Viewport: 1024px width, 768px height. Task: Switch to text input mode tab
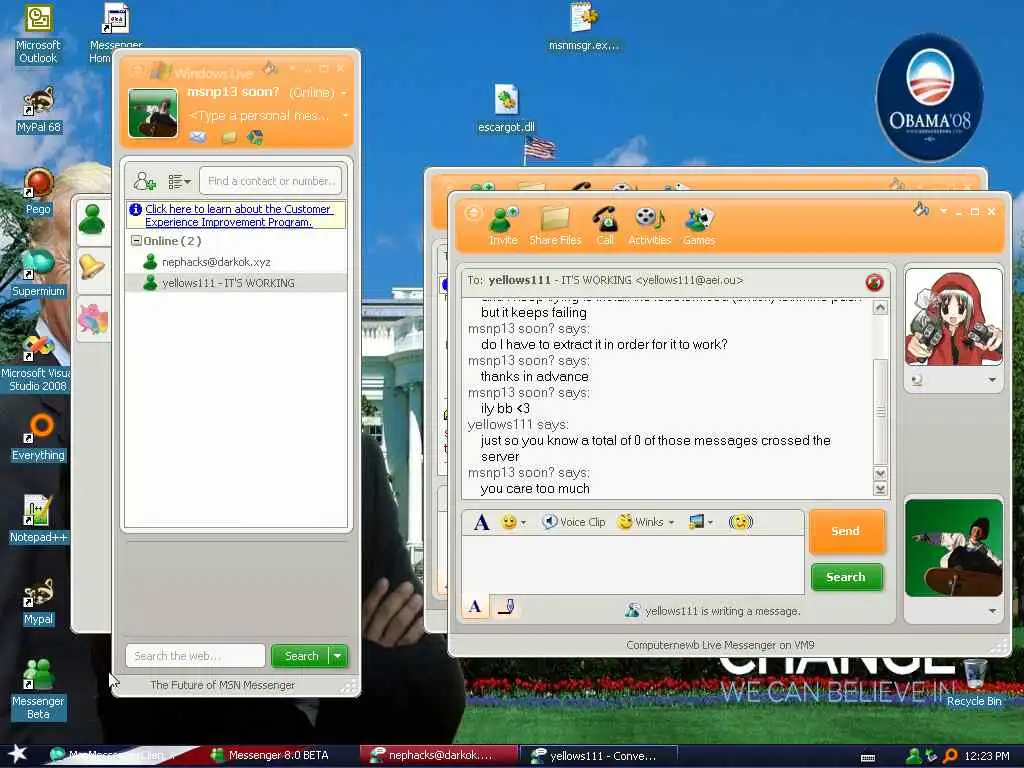475,607
